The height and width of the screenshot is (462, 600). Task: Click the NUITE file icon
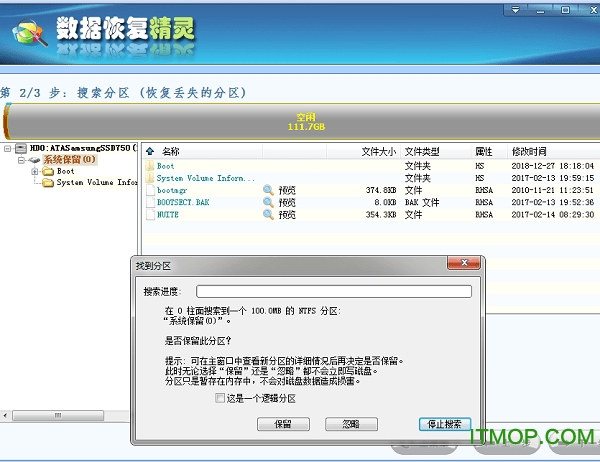point(150,215)
